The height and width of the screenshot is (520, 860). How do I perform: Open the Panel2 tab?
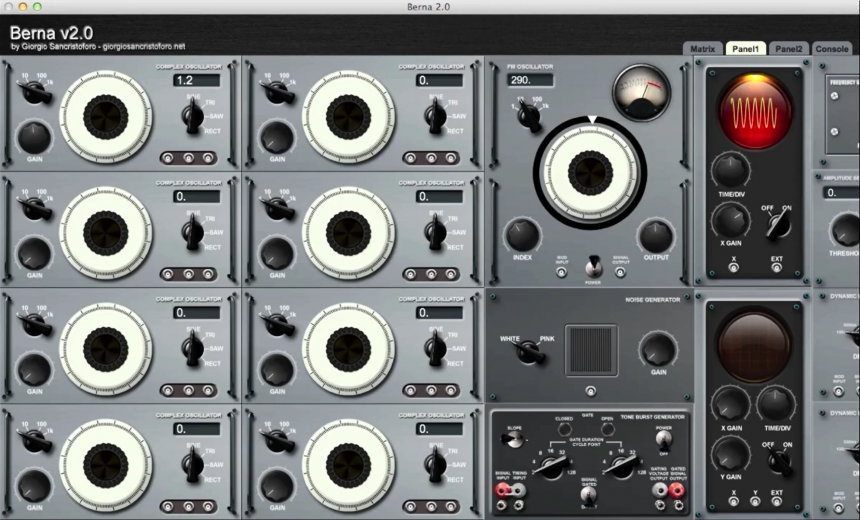tap(789, 48)
